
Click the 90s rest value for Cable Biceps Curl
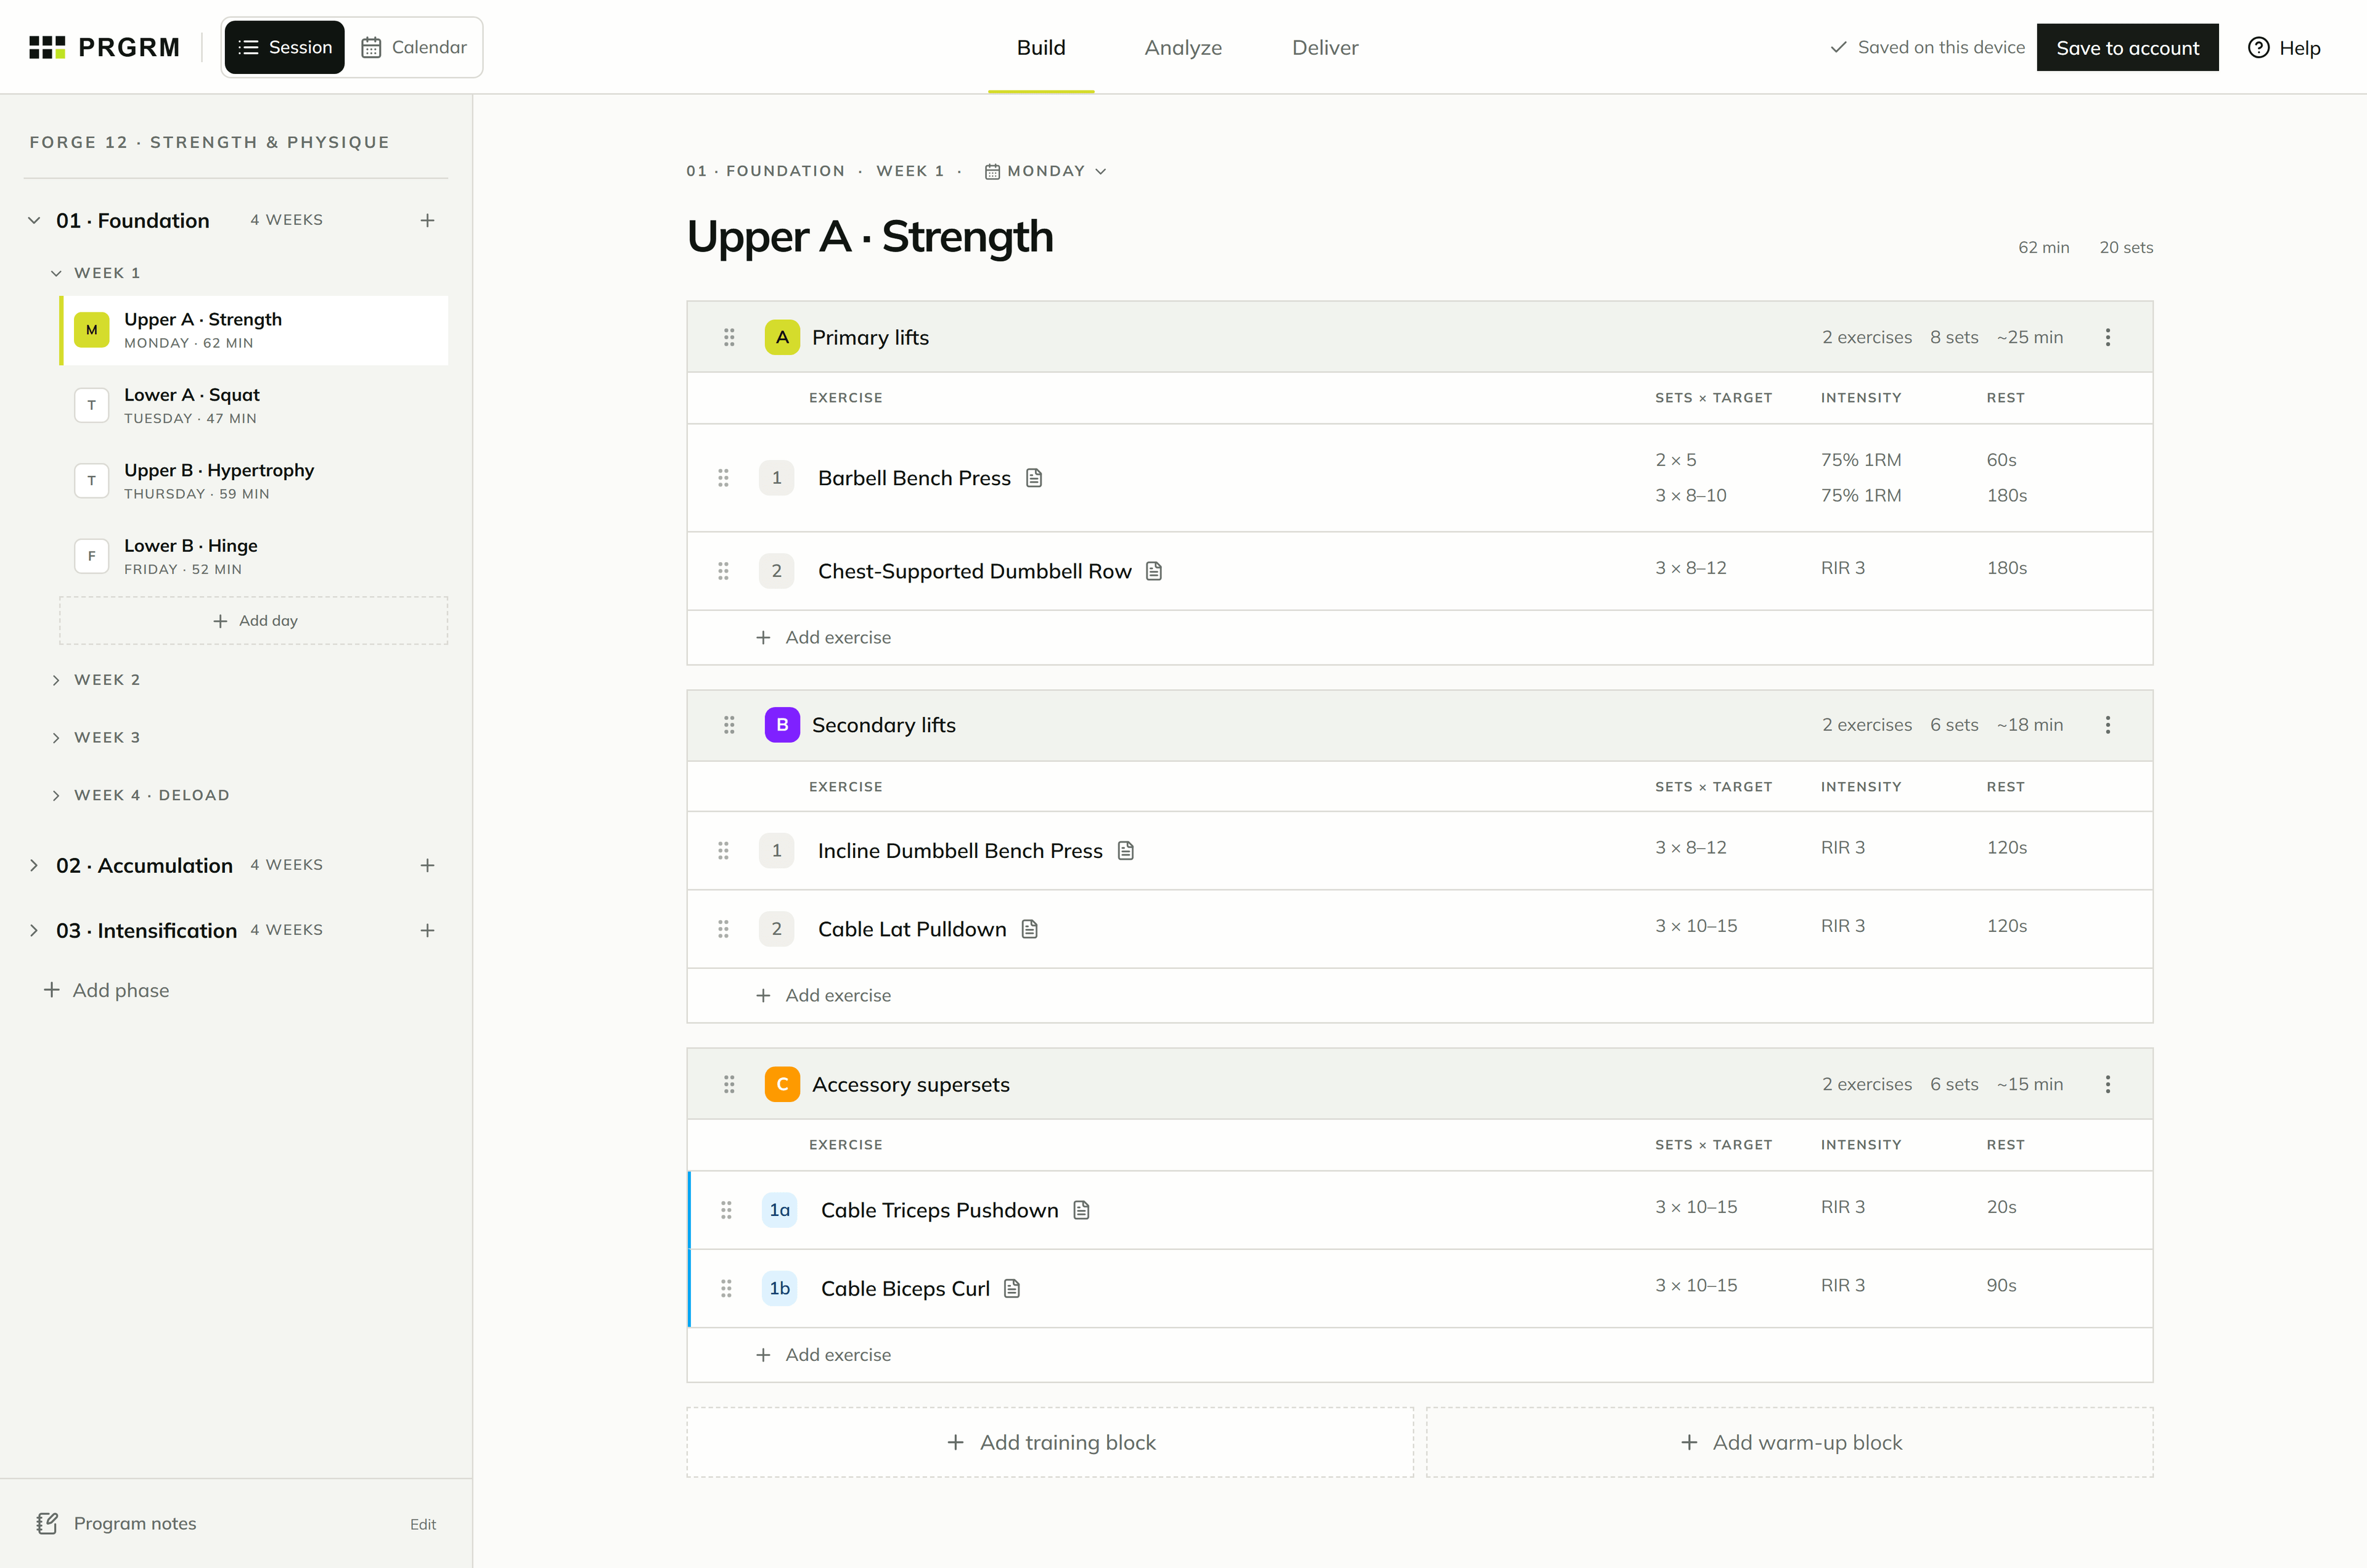(x=2001, y=1285)
